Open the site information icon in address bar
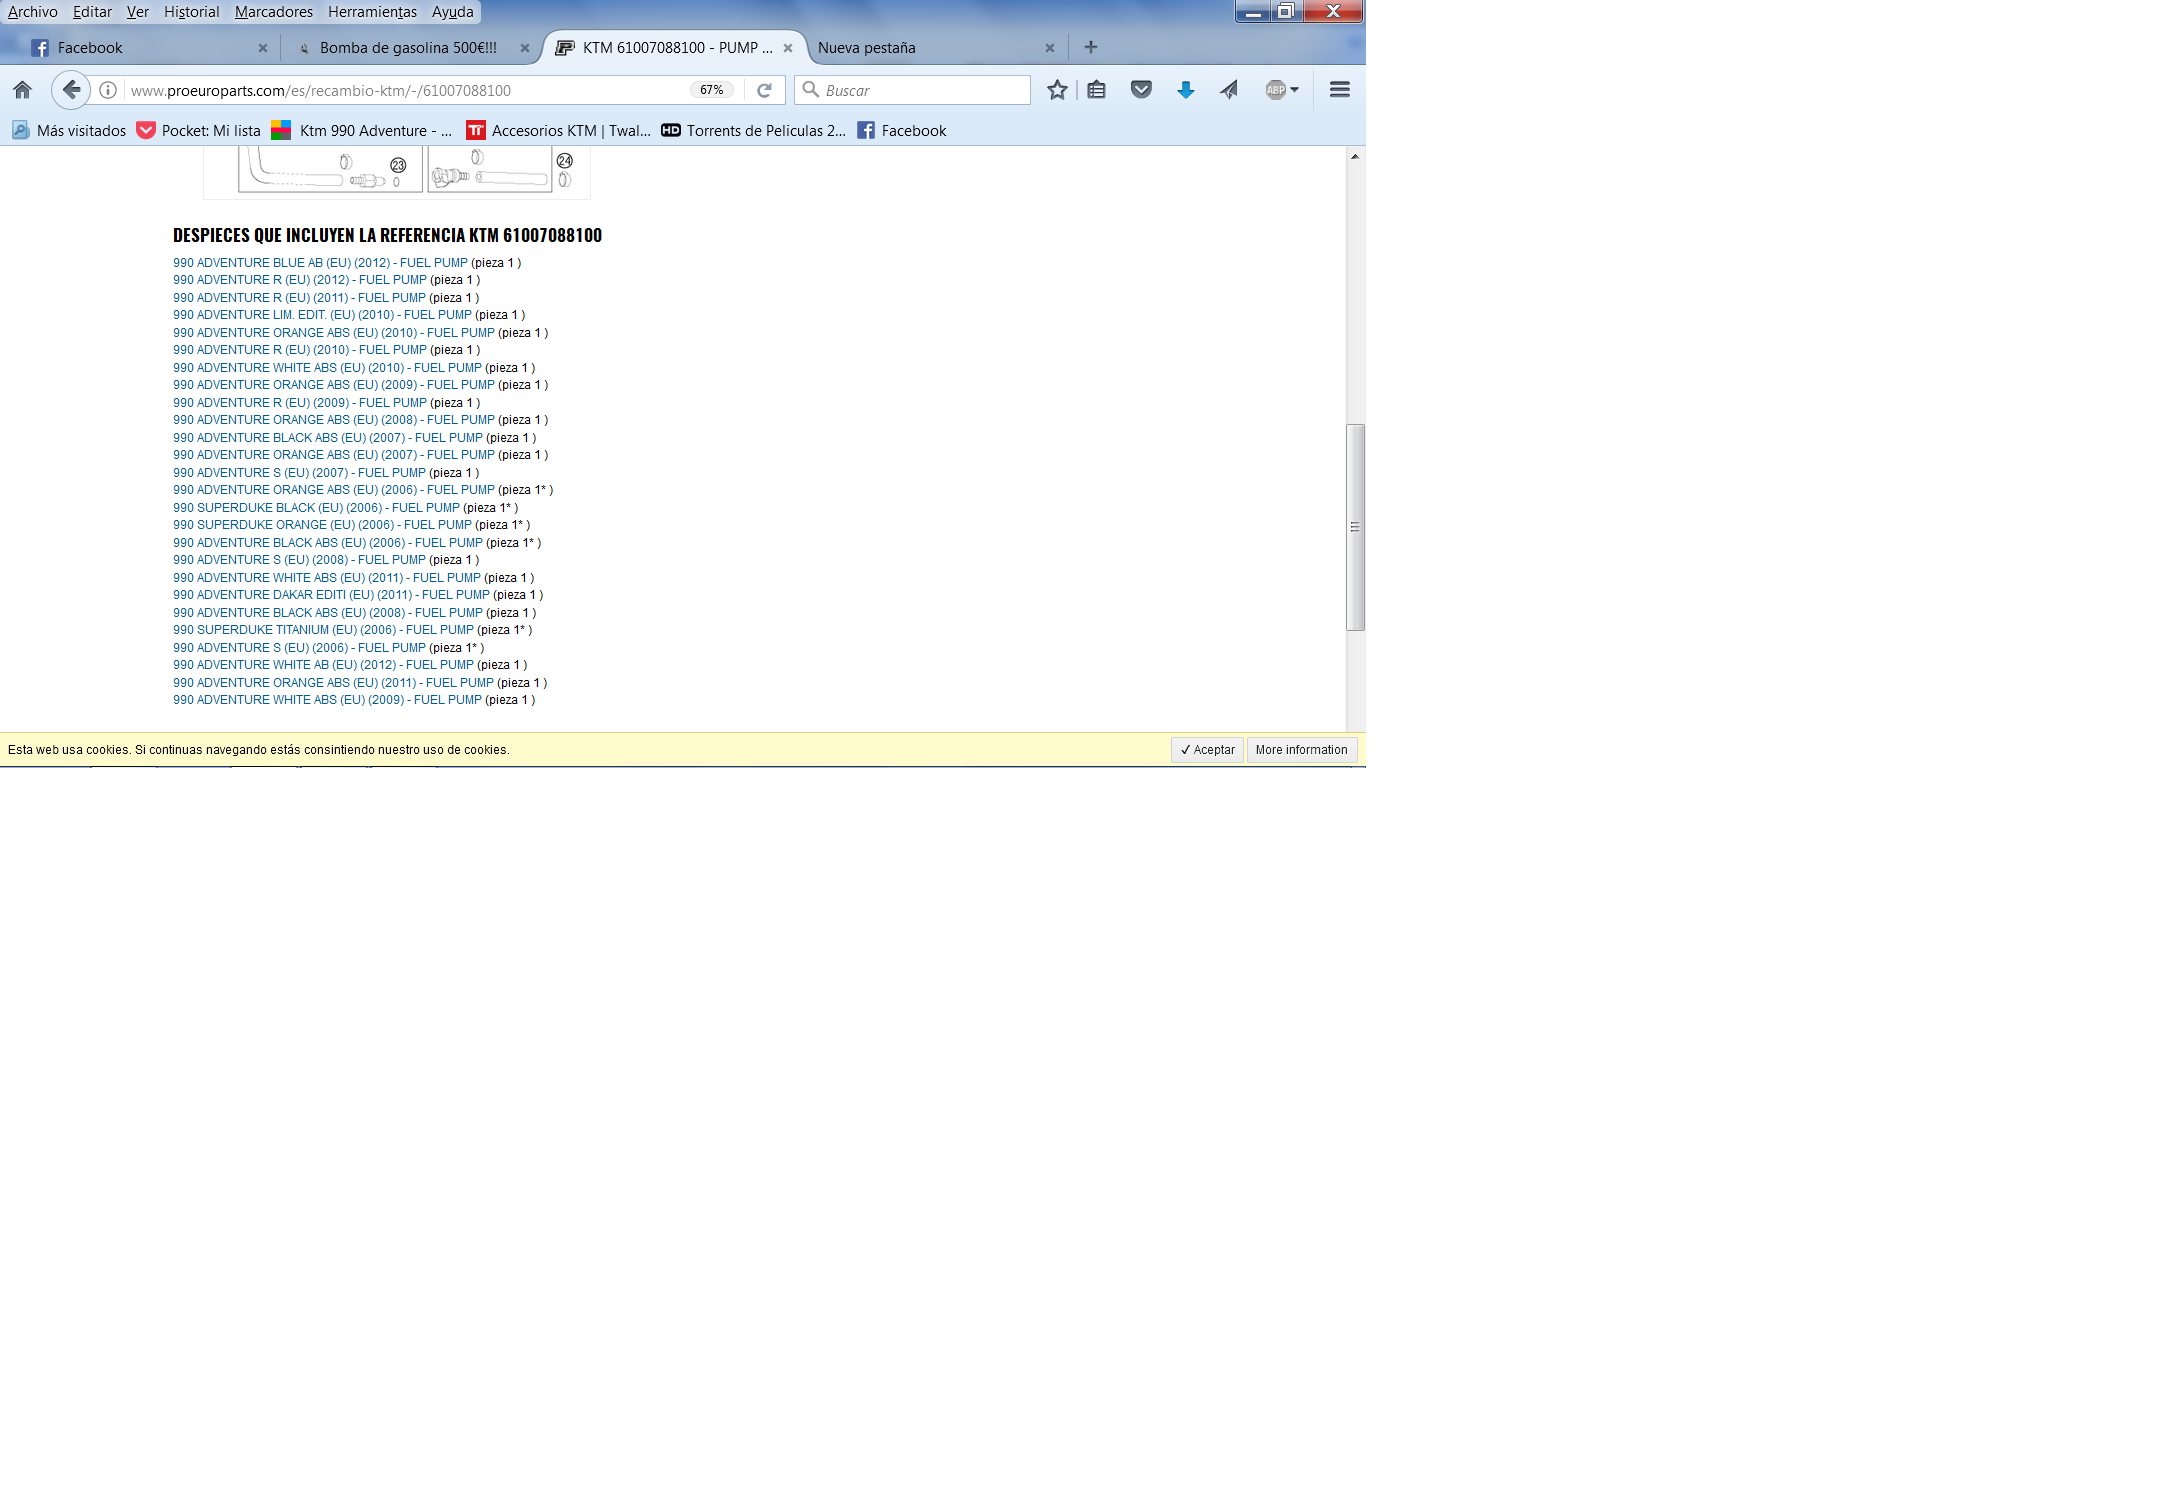The width and height of the screenshot is (2179, 1496). [x=108, y=90]
